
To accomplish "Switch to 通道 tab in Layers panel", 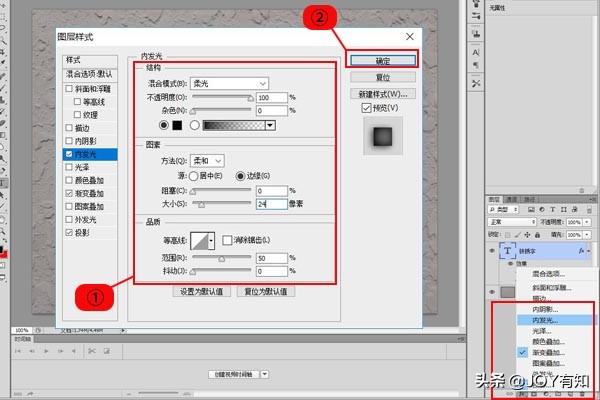I will (x=512, y=199).
